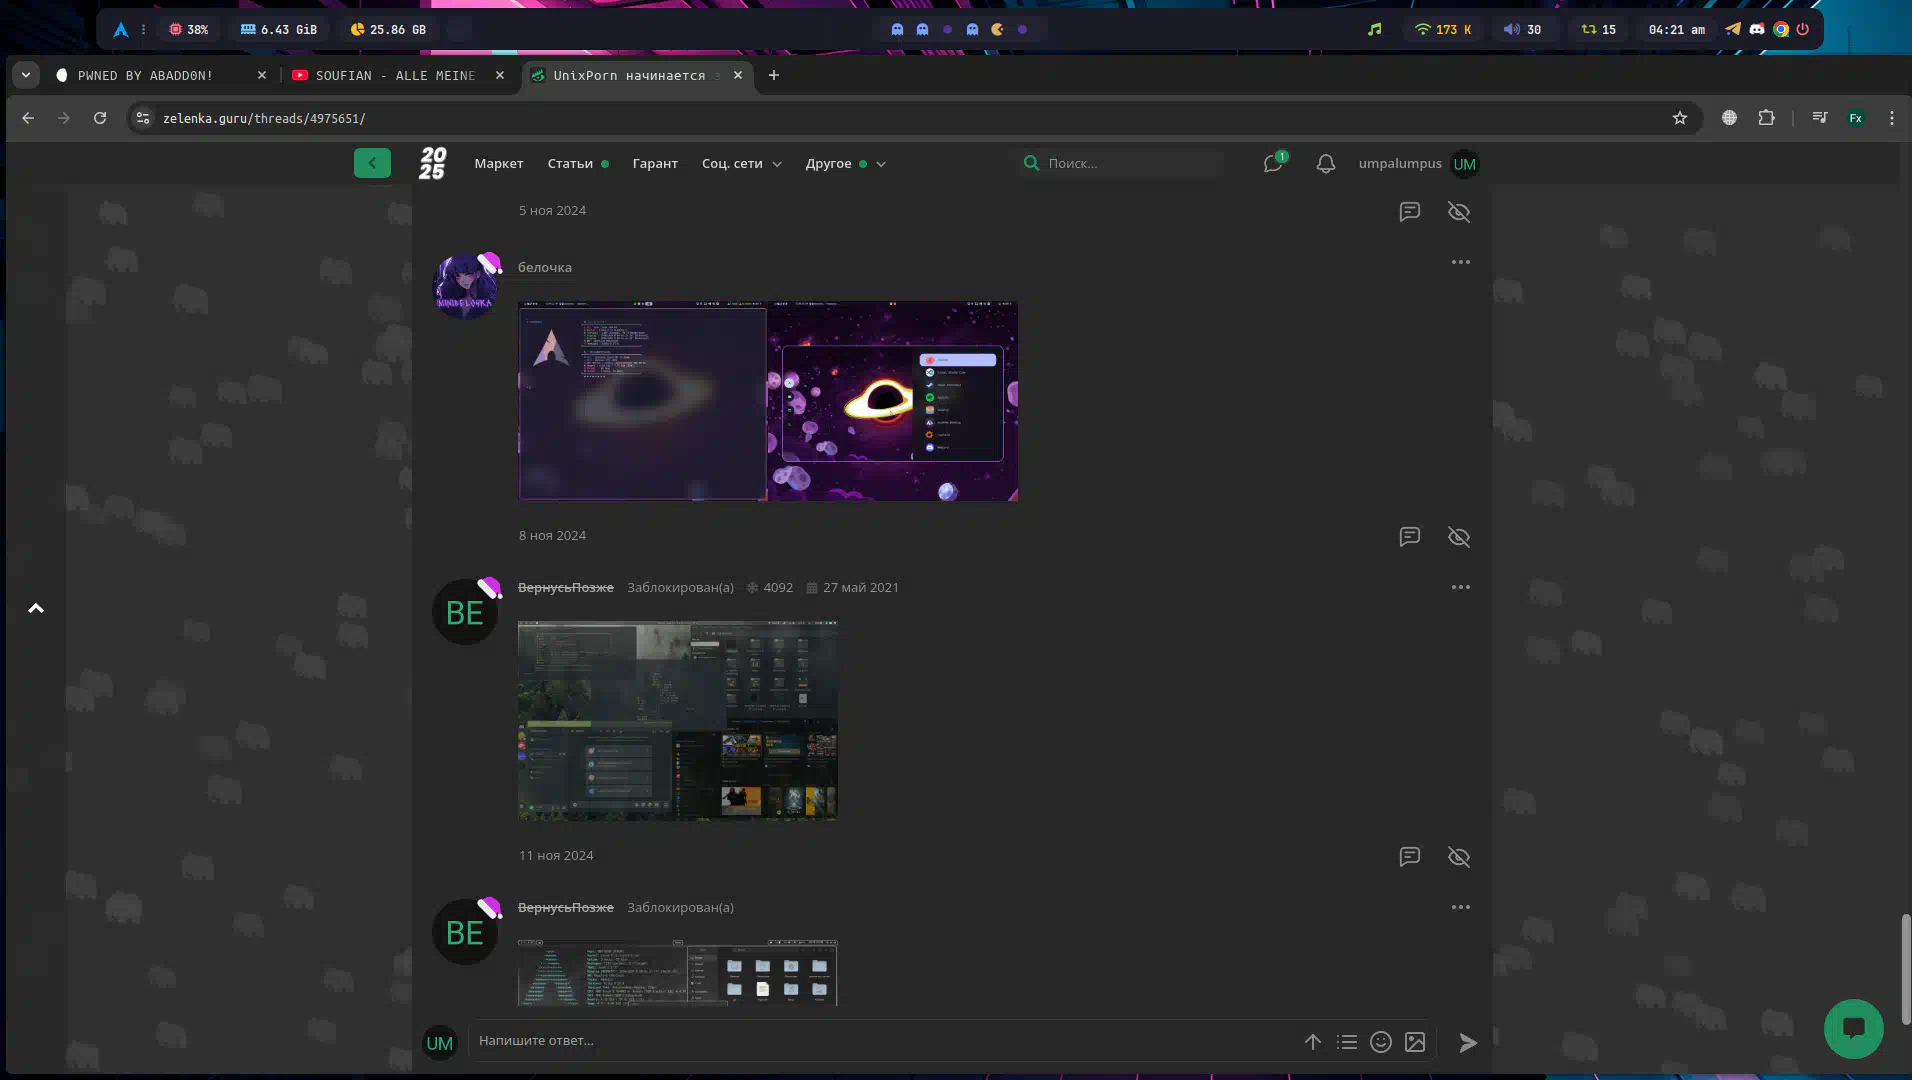
Task: Click the insert image icon in reply box
Action: click(1415, 1042)
